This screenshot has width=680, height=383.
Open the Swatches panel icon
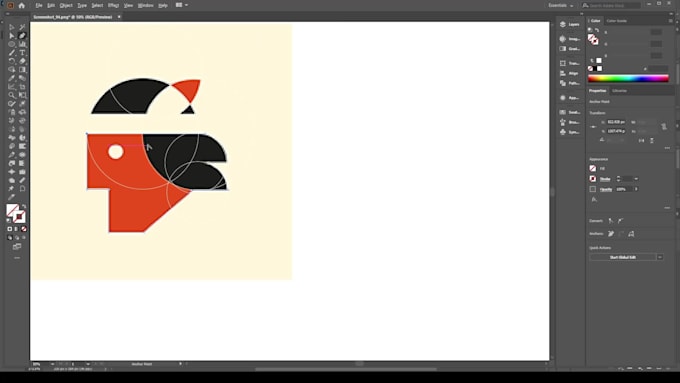tap(563, 112)
